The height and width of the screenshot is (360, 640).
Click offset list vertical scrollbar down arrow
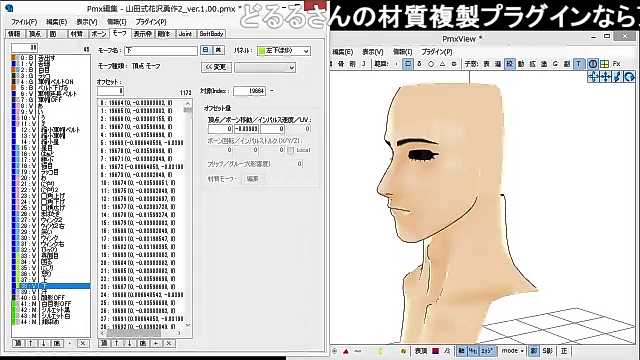(x=188, y=325)
